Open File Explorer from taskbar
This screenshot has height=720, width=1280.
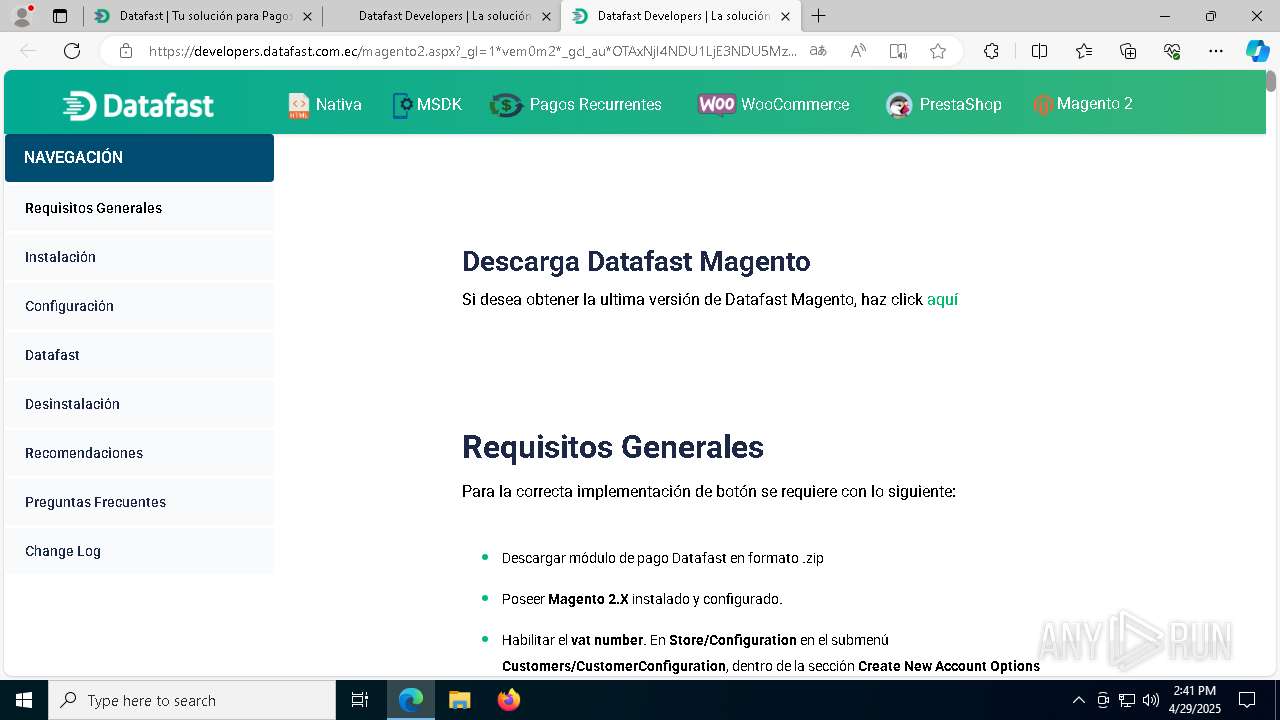[x=459, y=700]
